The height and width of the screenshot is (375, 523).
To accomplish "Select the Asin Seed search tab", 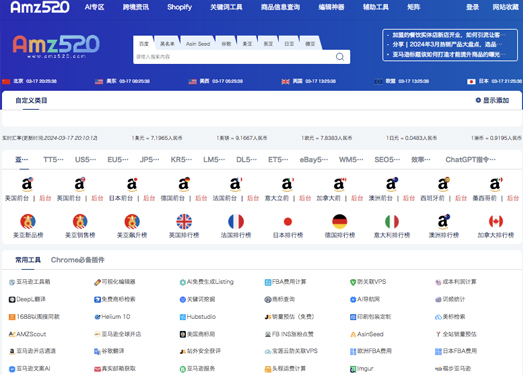I will [x=198, y=44].
